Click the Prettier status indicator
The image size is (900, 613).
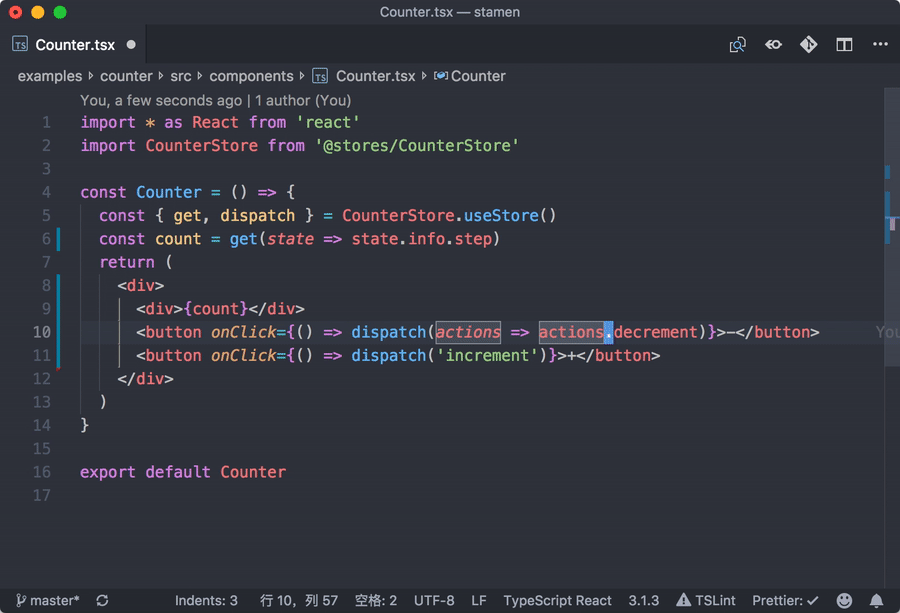coord(785,600)
